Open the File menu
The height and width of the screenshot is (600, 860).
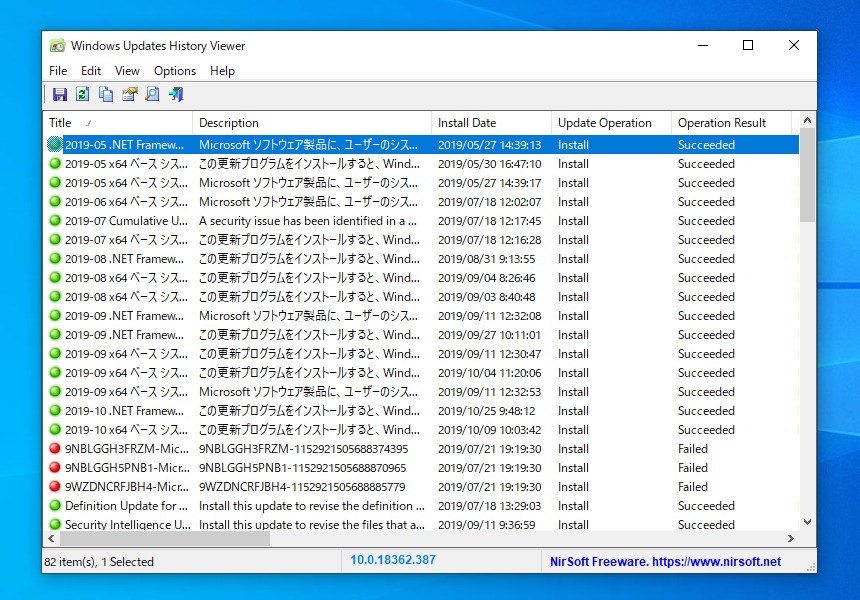point(58,71)
